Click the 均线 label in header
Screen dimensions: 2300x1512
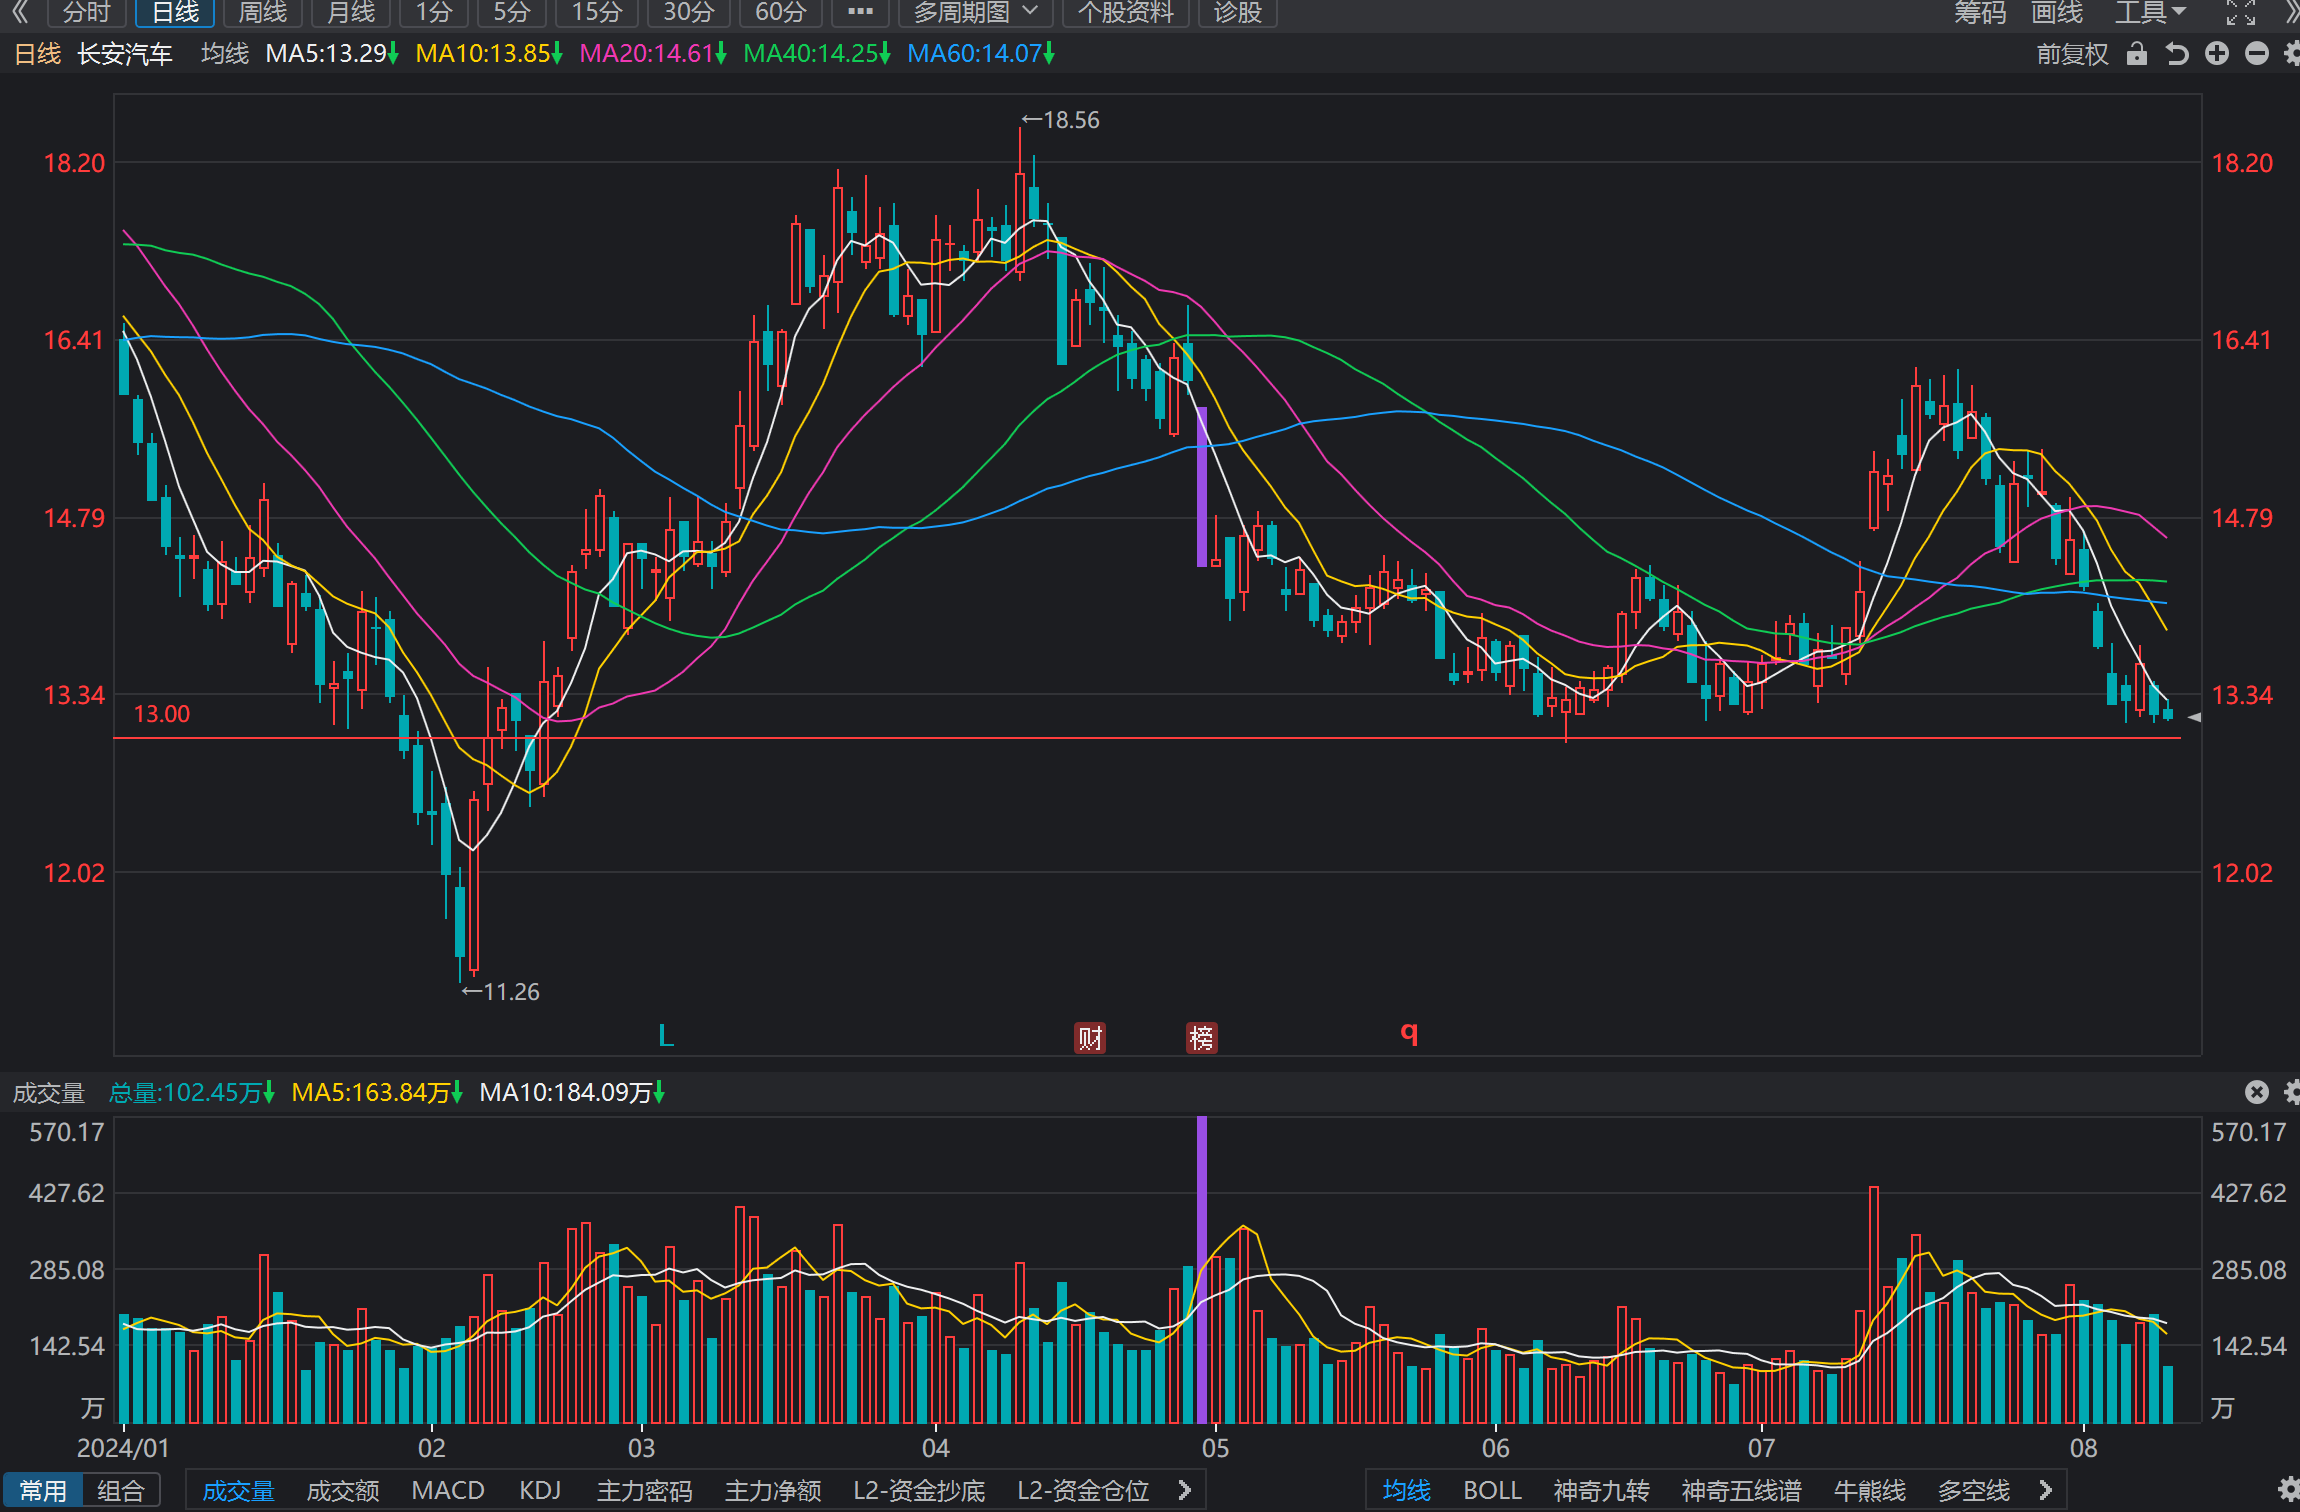pyautogui.click(x=225, y=54)
